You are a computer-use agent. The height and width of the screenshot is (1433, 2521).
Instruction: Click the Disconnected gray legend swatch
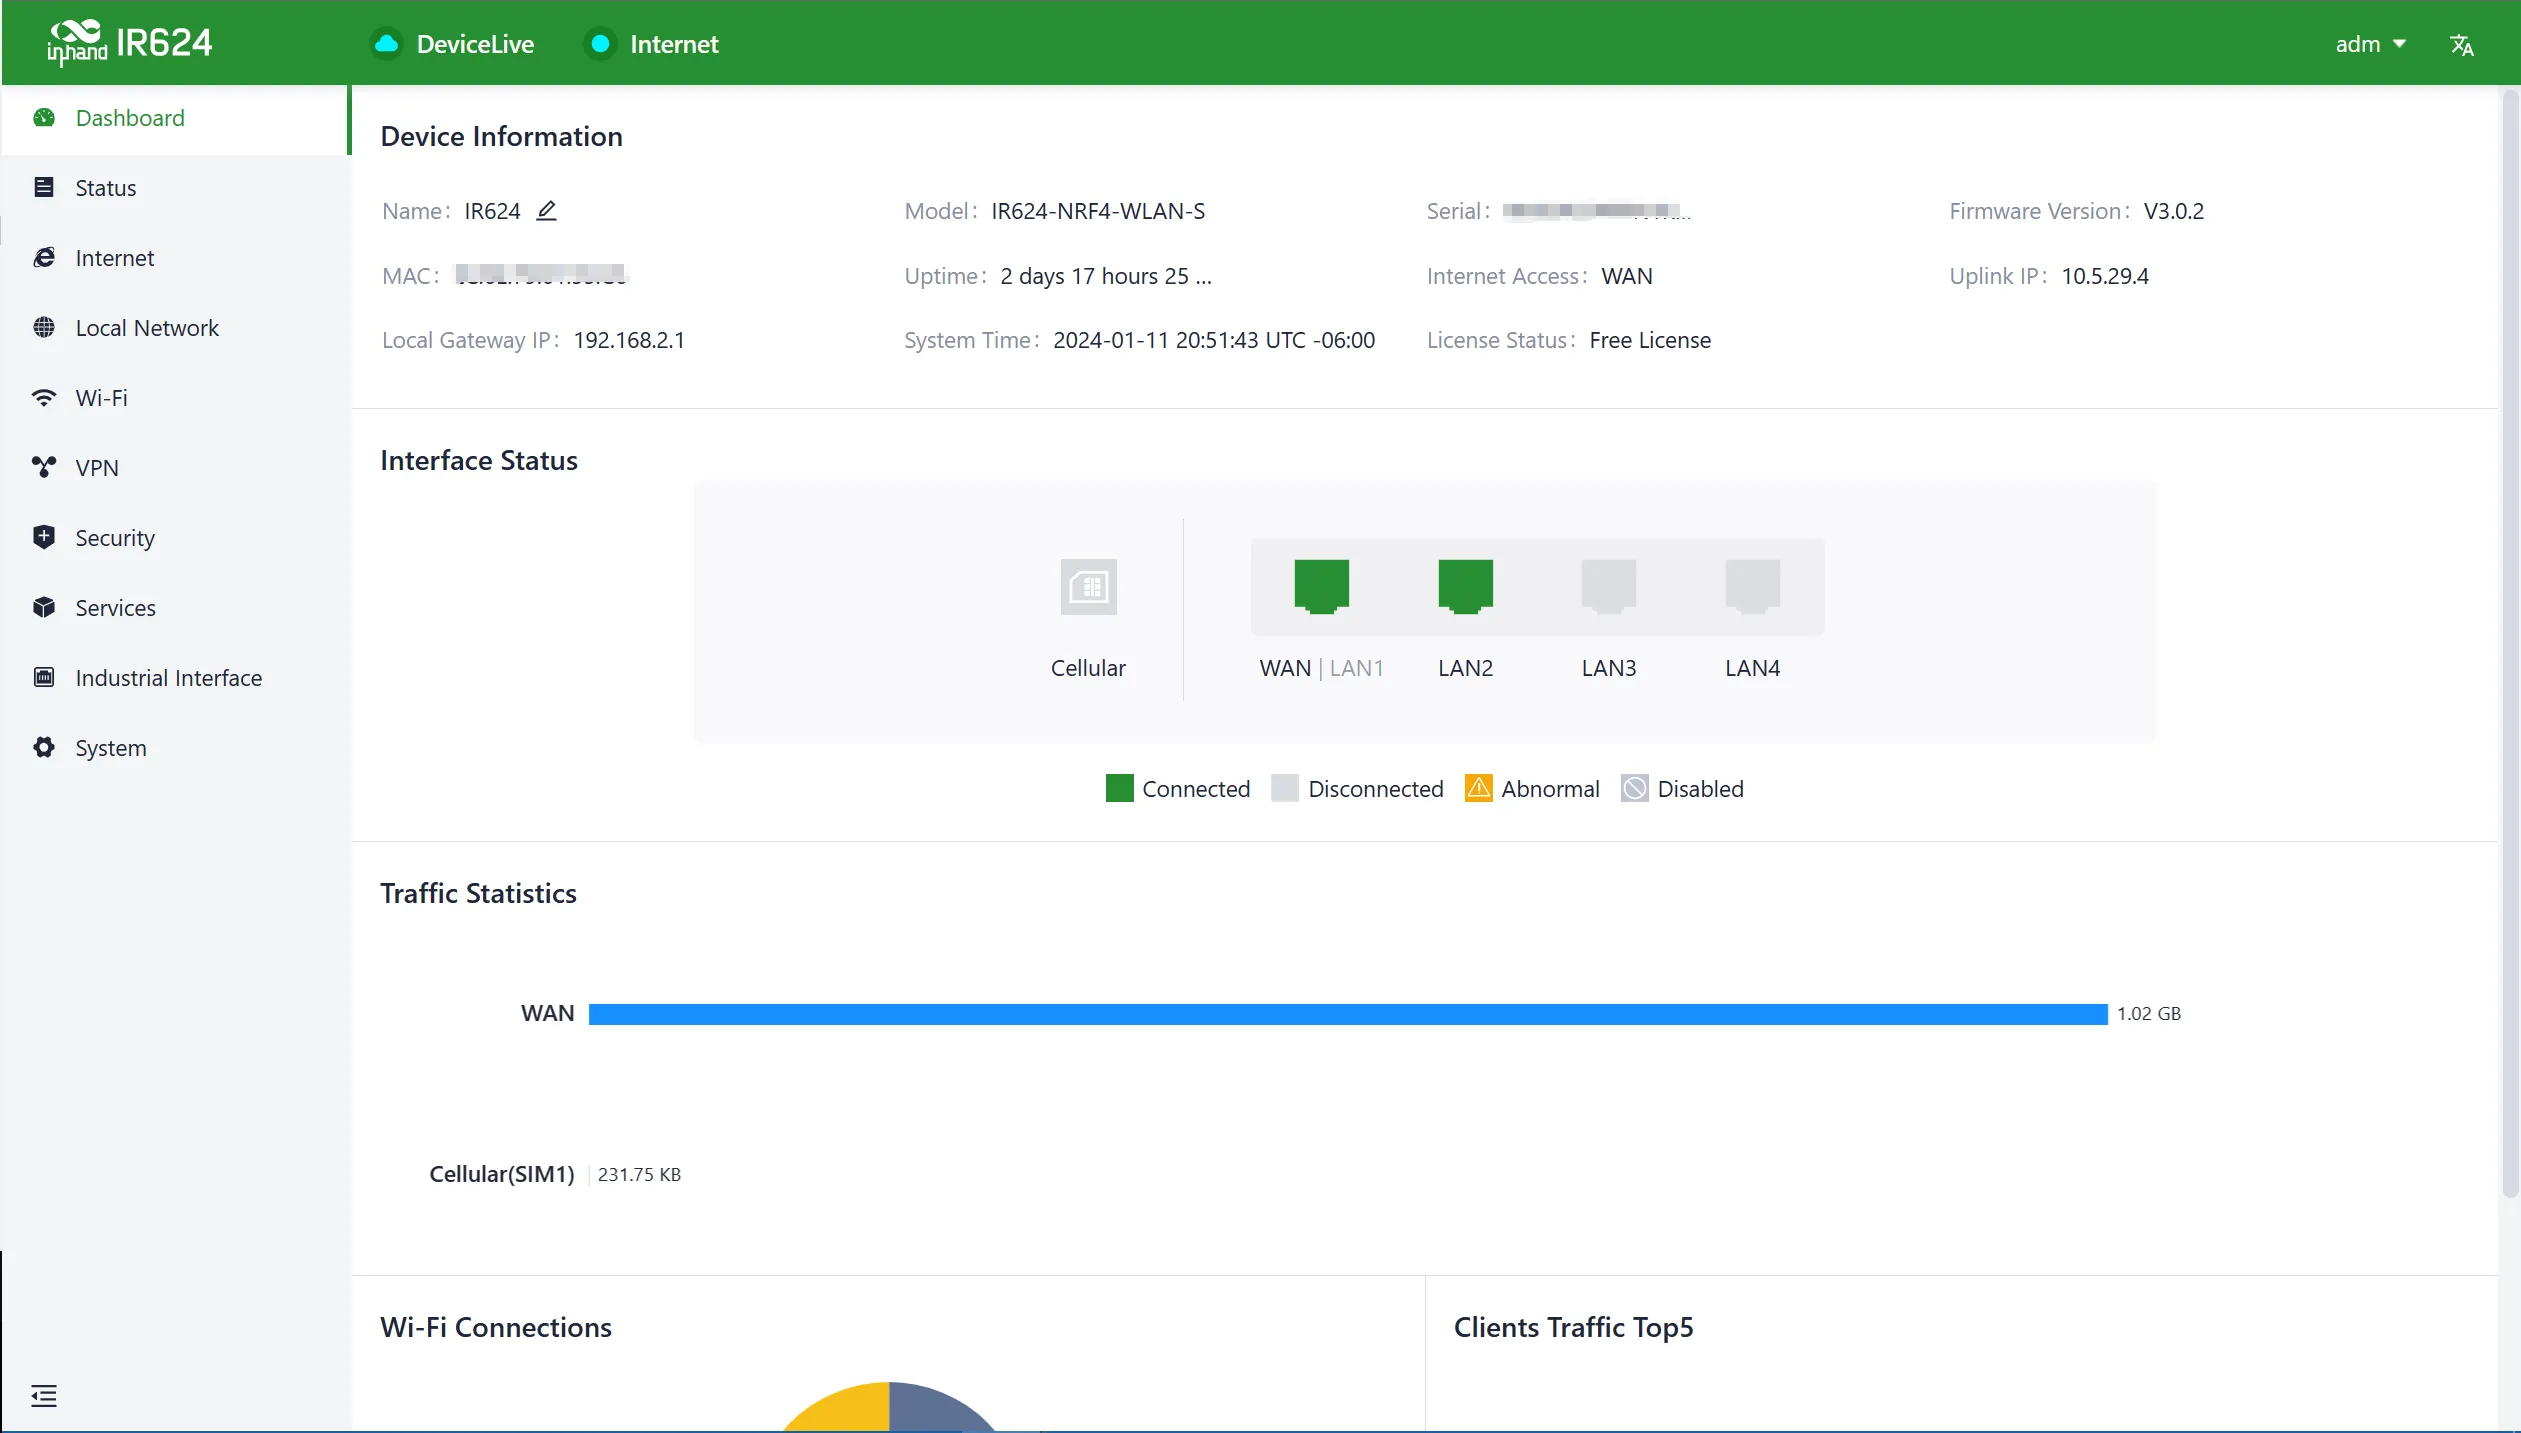[1284, 788]
